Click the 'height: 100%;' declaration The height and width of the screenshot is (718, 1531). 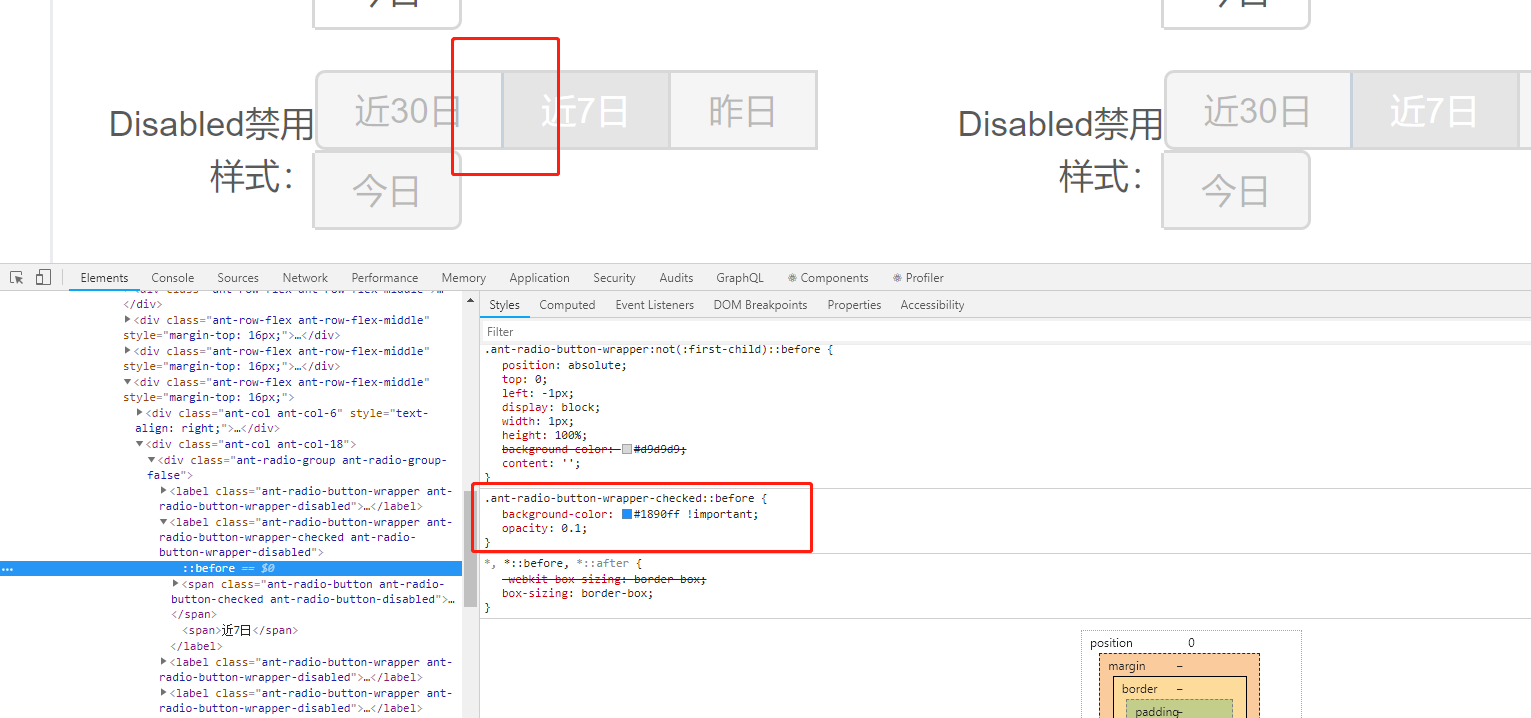coord(545,436)
